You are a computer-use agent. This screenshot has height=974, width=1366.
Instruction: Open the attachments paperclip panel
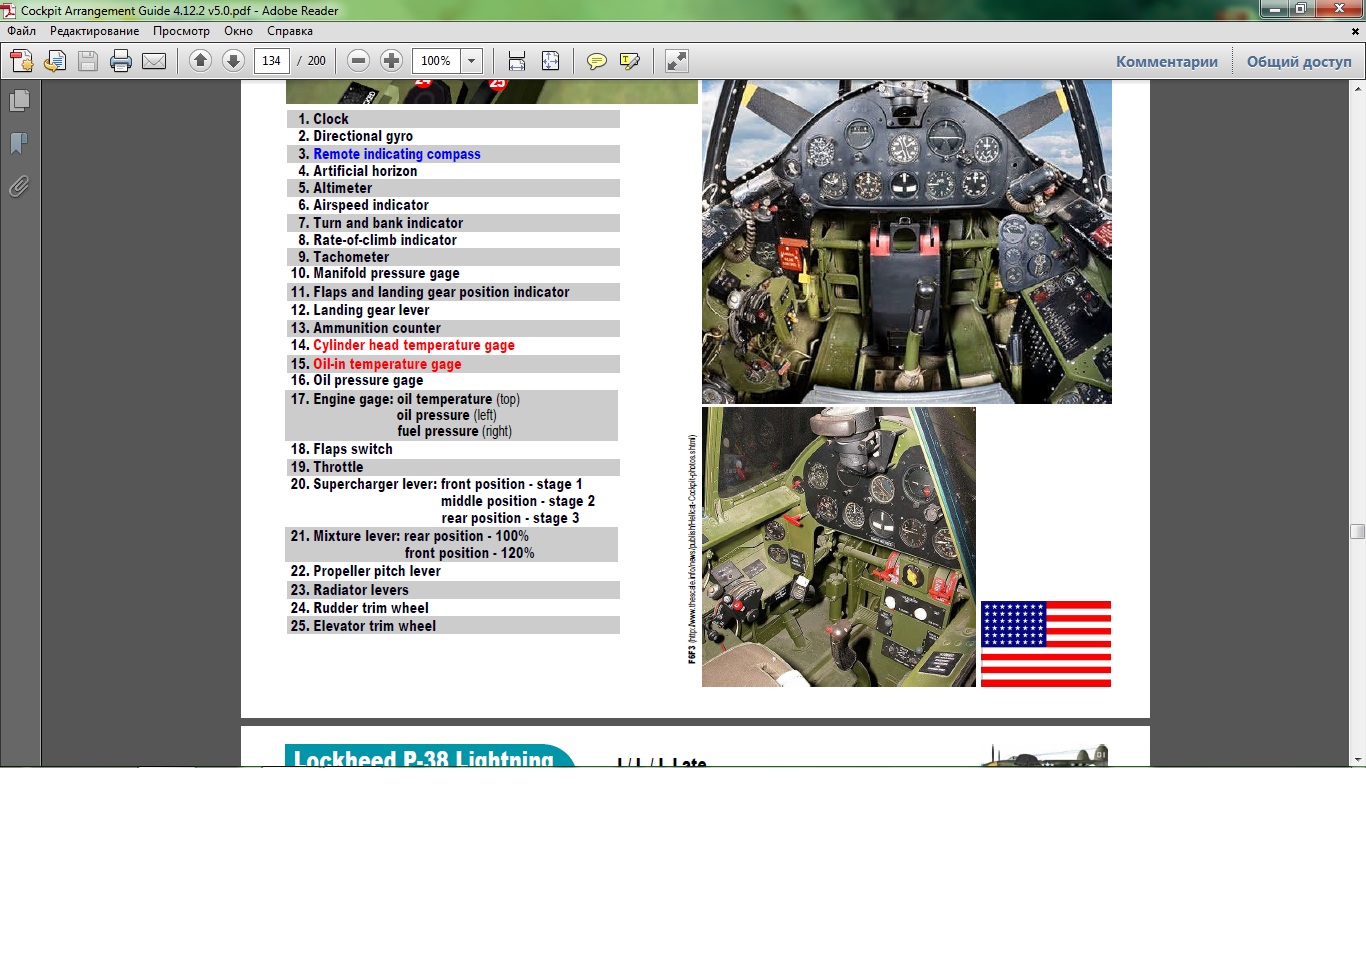pos(19,186)
